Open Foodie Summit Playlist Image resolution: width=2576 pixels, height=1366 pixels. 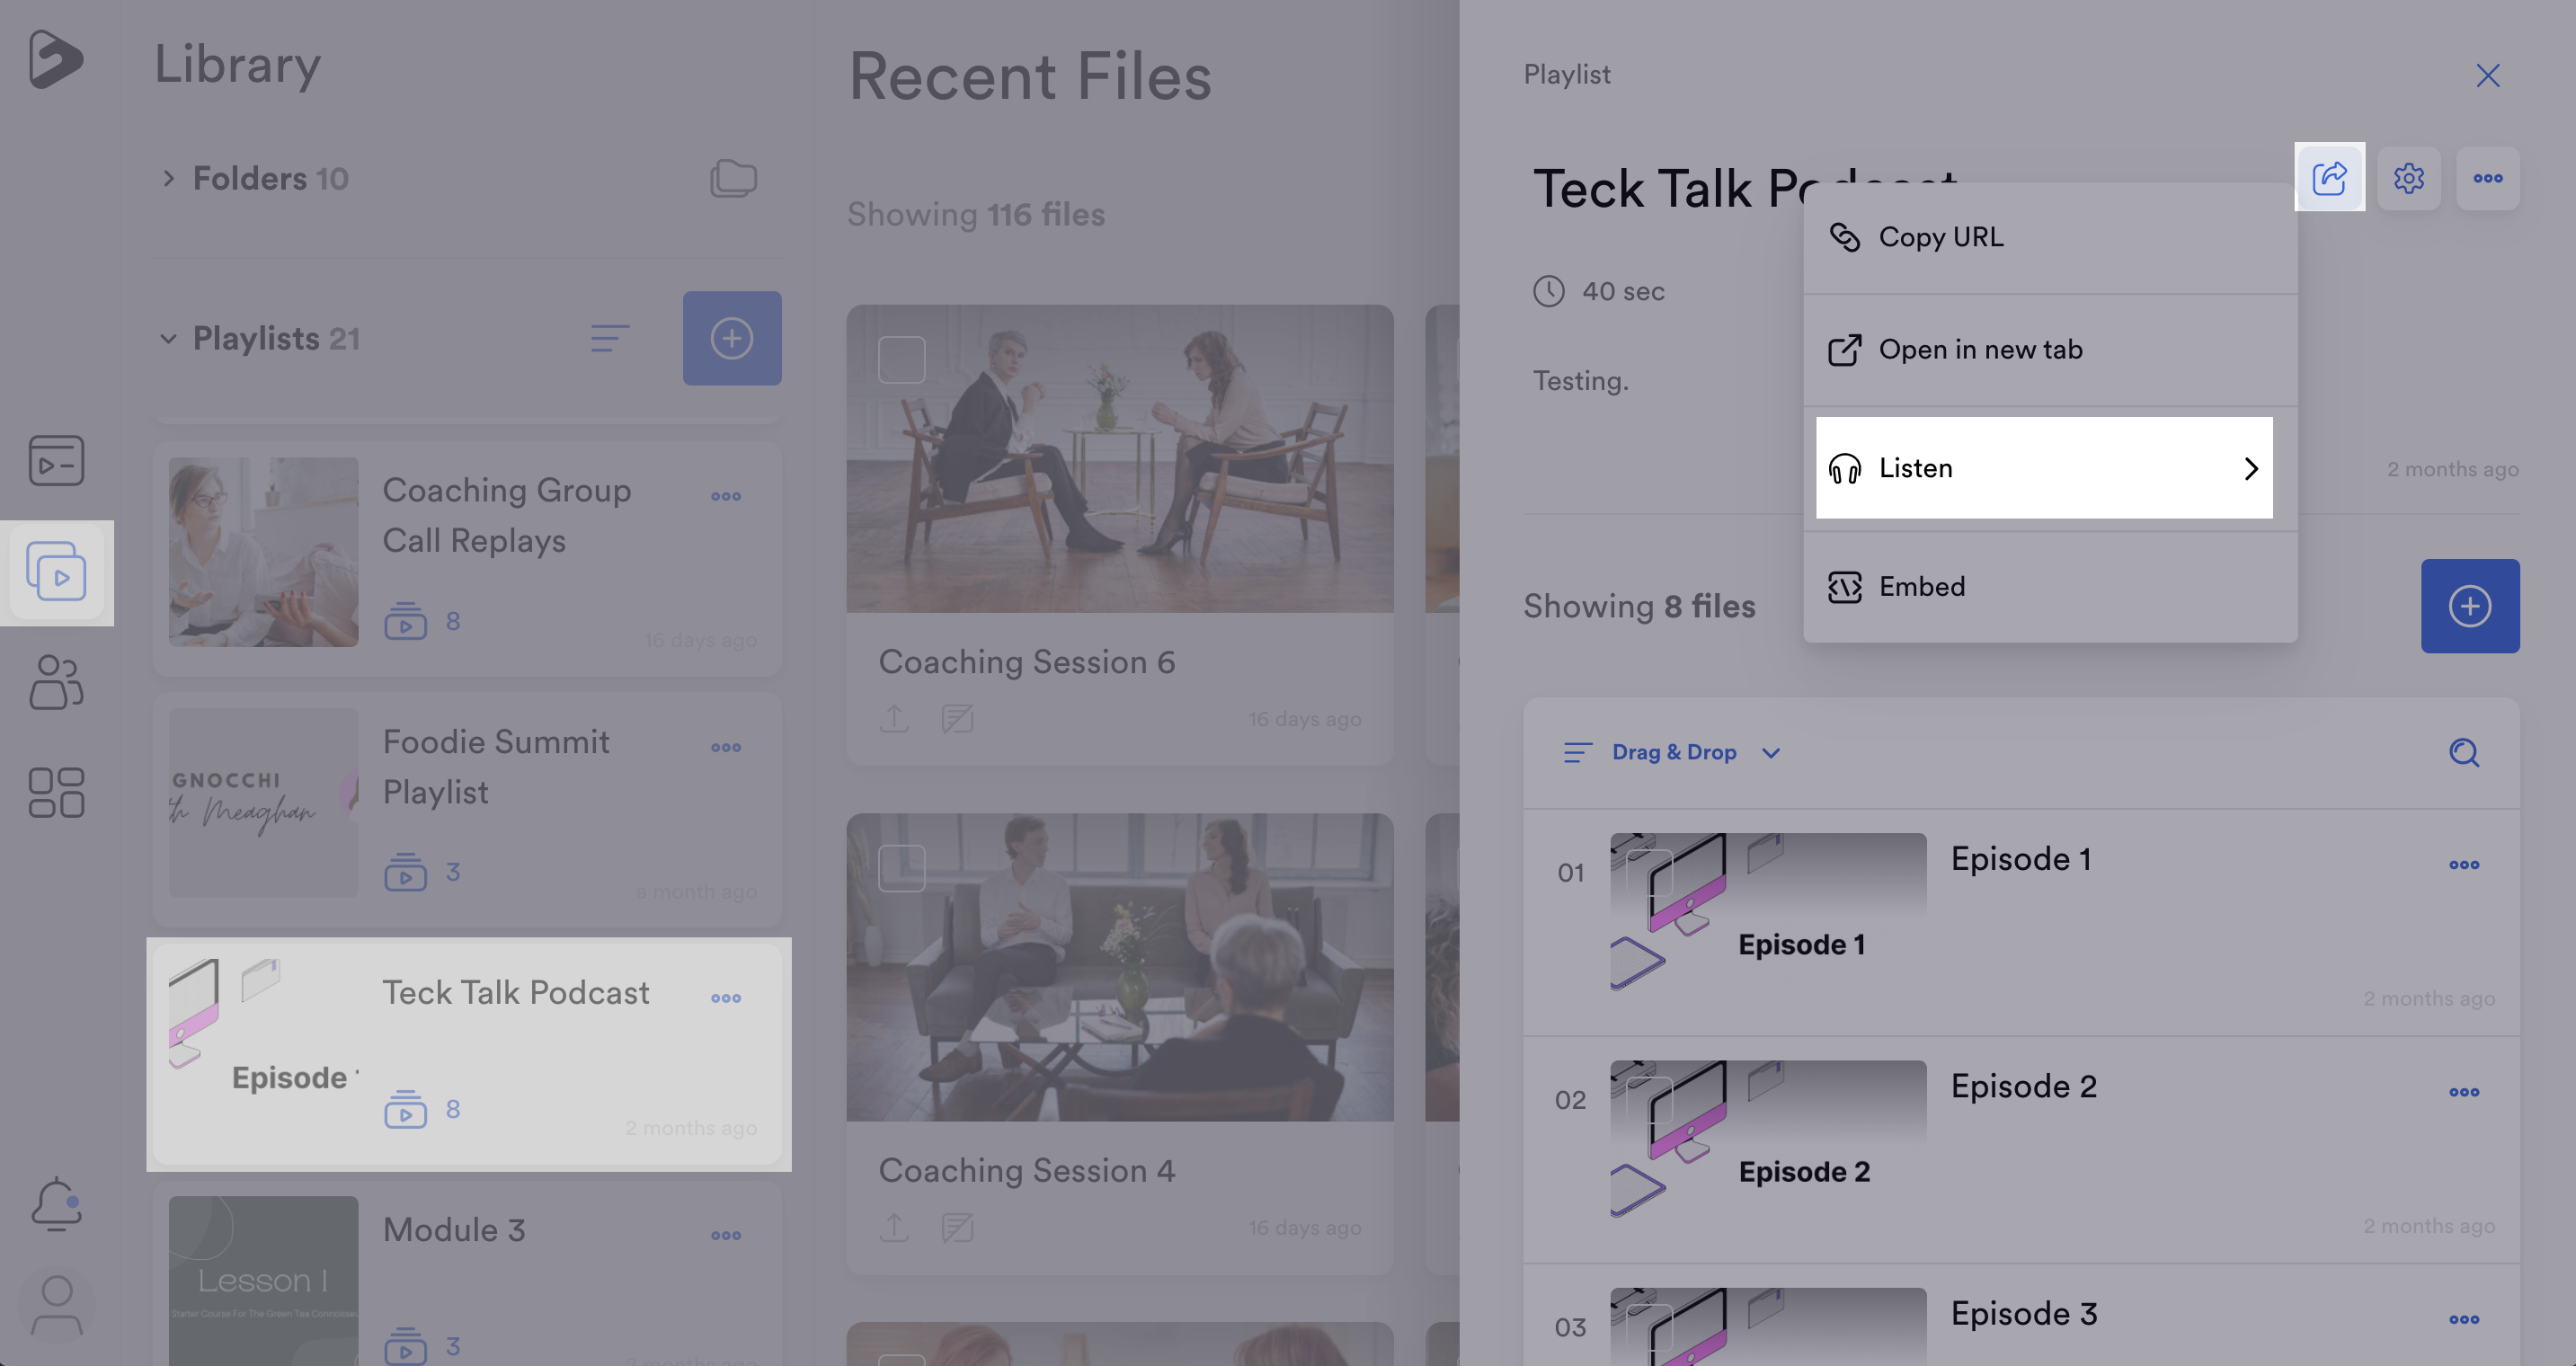[467, 809]
